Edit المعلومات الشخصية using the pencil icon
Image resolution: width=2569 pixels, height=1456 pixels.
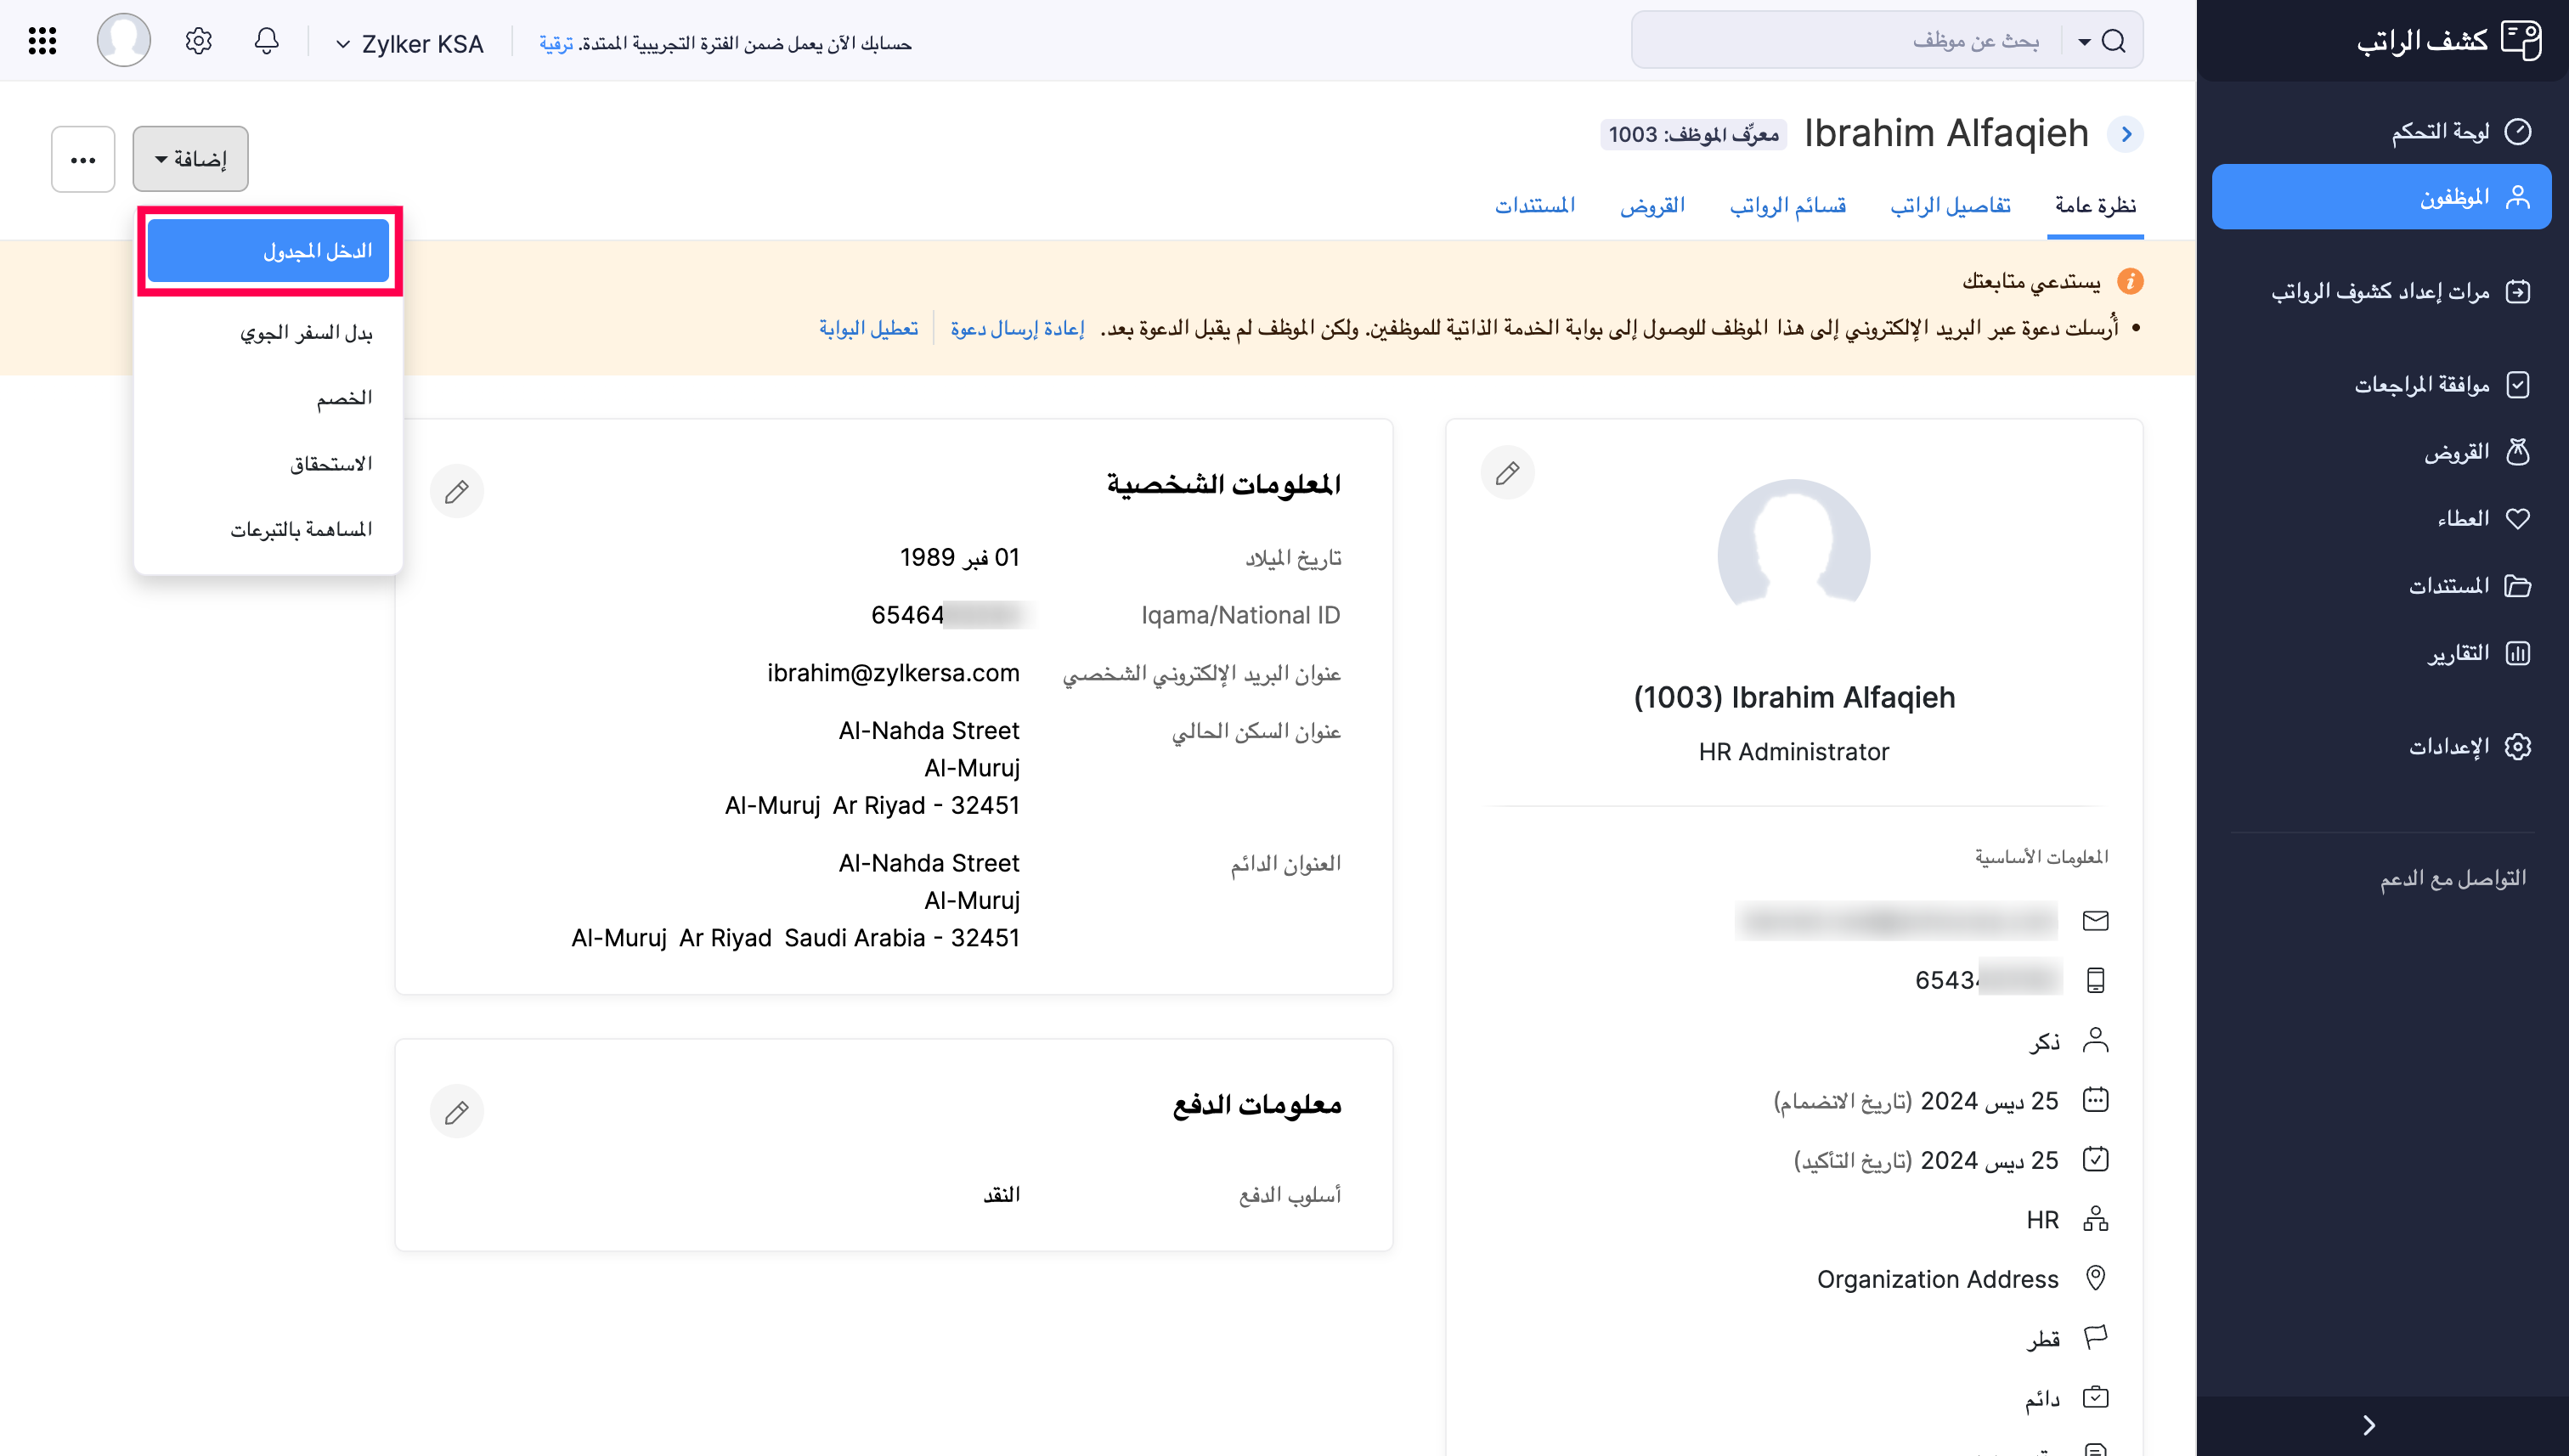[x=457, y=491]
